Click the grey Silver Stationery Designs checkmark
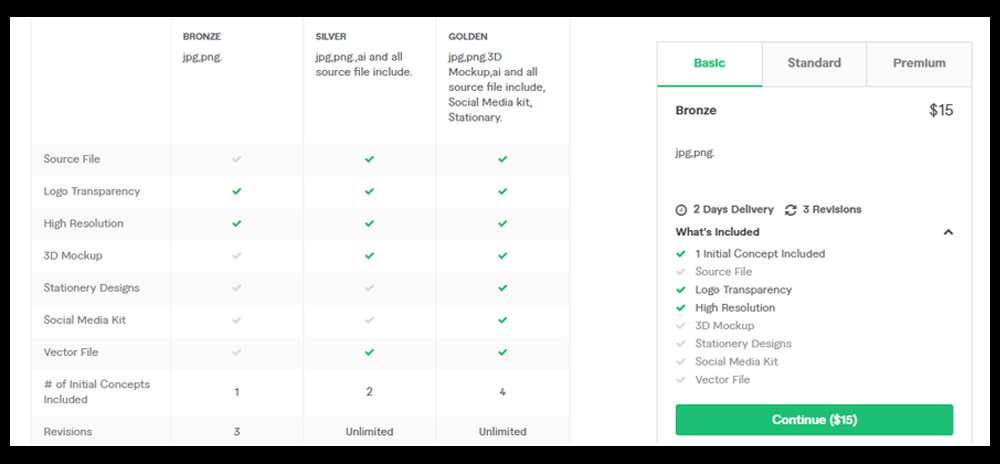 pos(369,288)
